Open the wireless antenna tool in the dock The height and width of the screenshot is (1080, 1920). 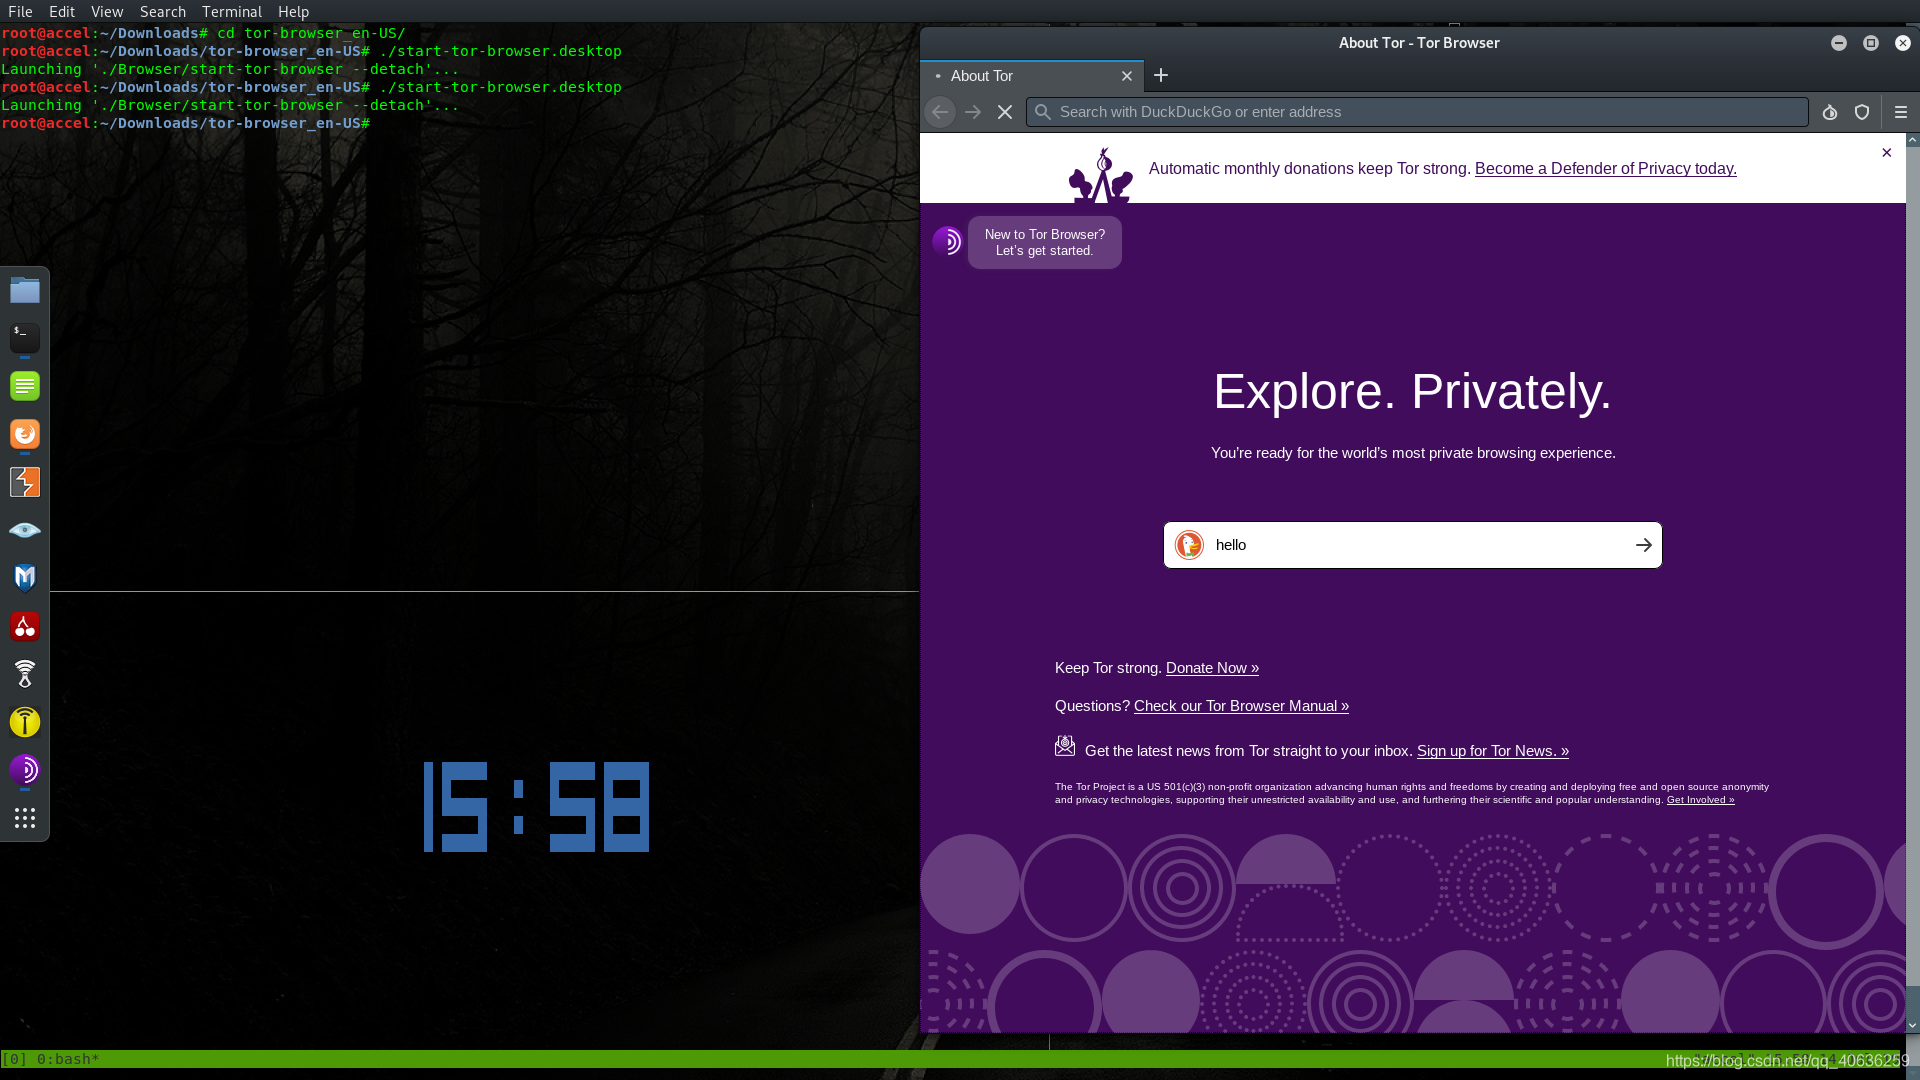pyautogui.click(x=25, y=674)
